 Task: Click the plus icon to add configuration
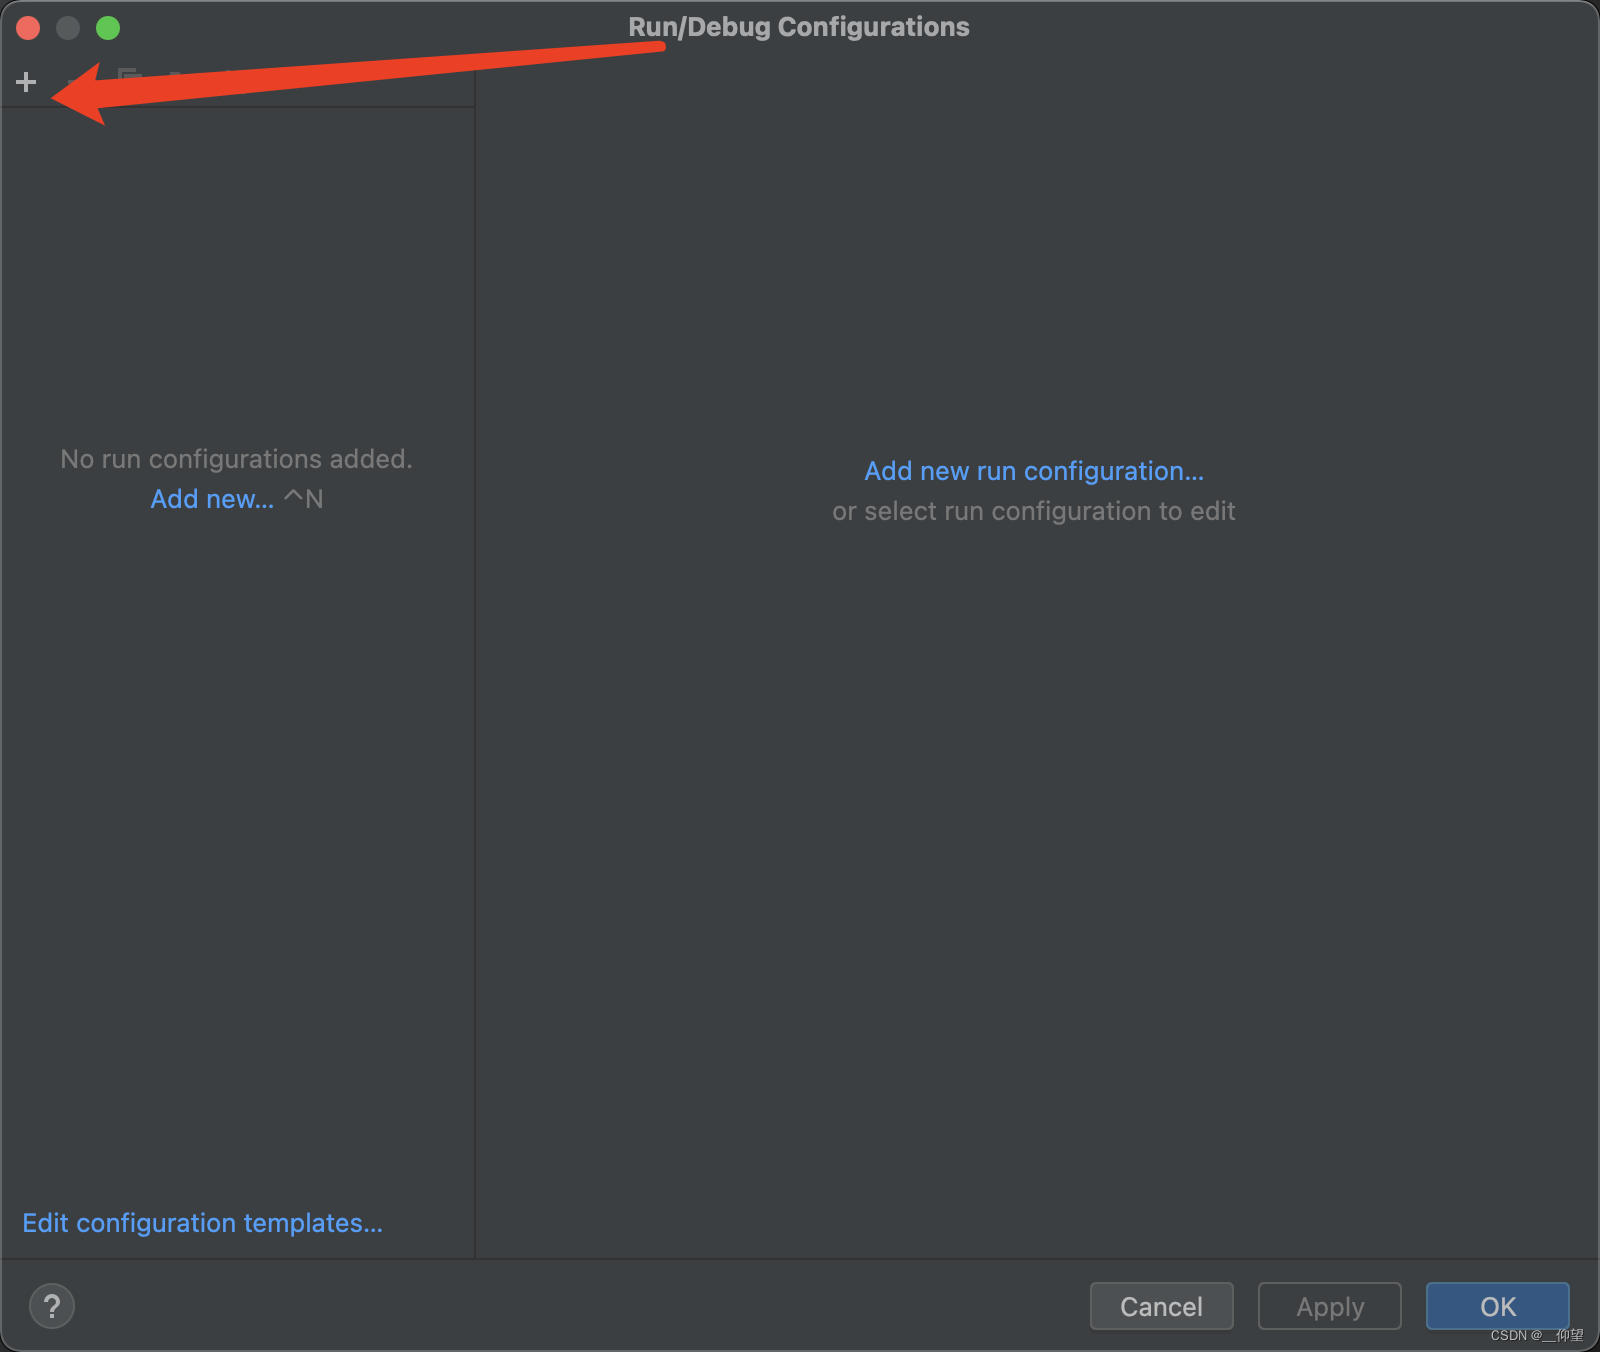pos(27,82)
